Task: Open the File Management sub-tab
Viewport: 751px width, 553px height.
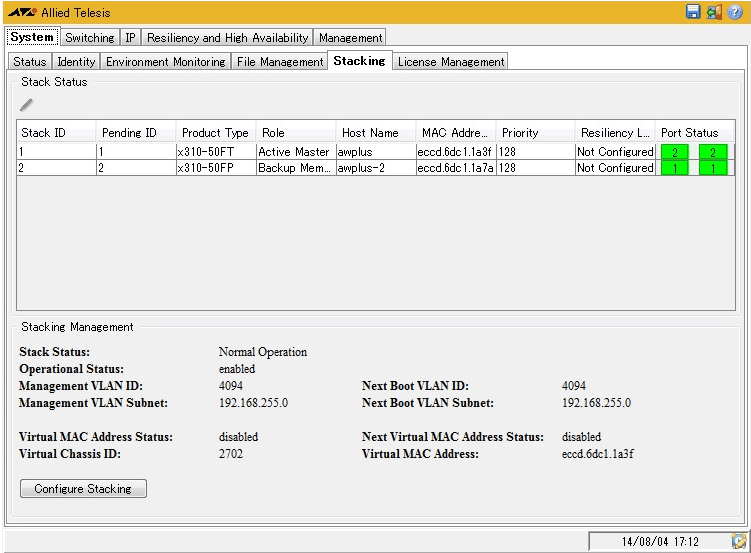Action: point(280,62)
